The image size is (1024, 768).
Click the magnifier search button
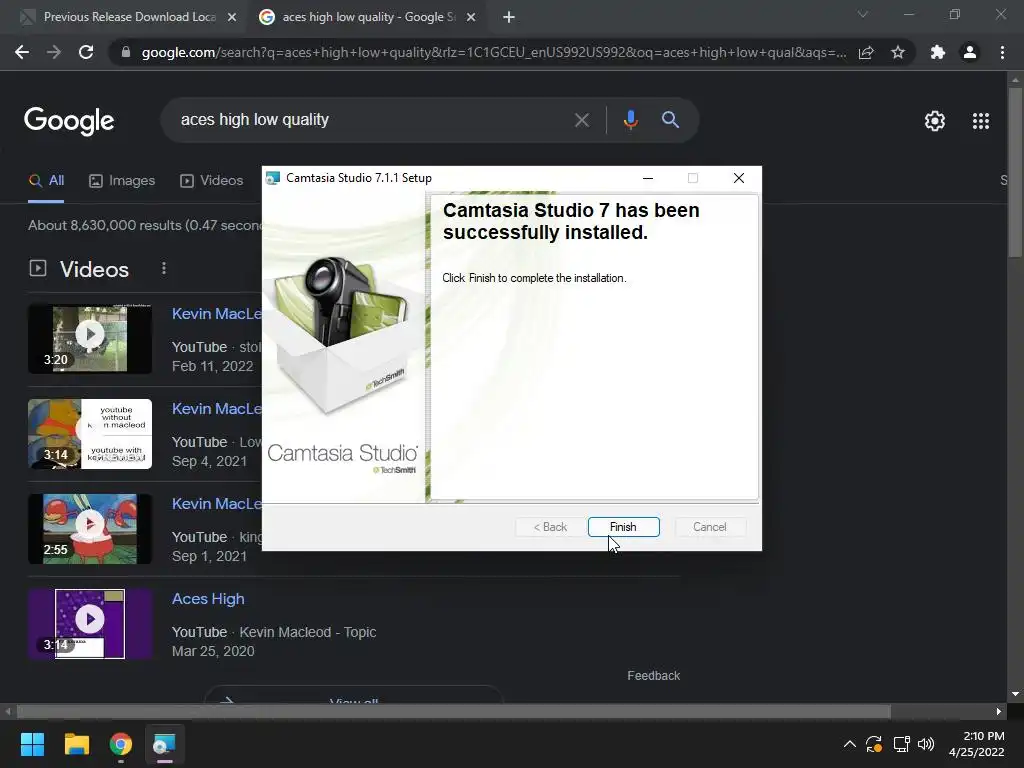(670, 120)
